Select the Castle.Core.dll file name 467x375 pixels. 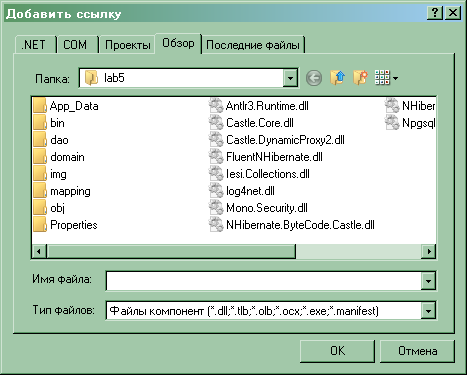pos(260,123)
